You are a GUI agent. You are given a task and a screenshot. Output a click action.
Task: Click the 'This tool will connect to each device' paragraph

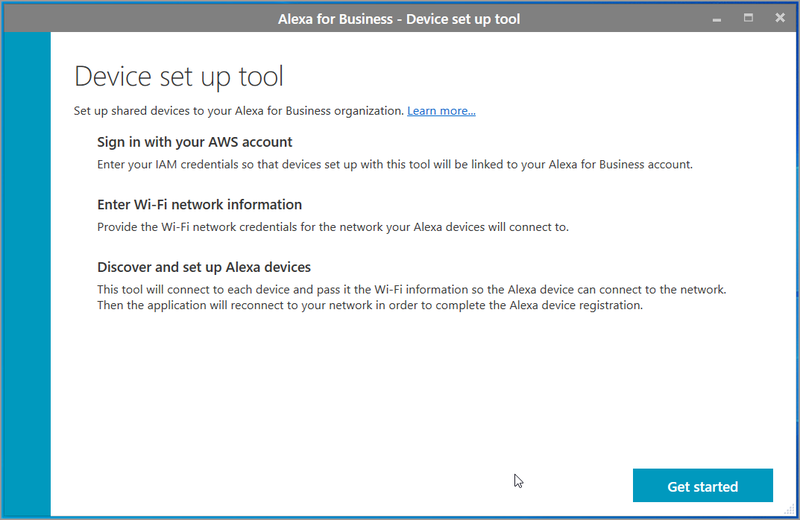412,298
